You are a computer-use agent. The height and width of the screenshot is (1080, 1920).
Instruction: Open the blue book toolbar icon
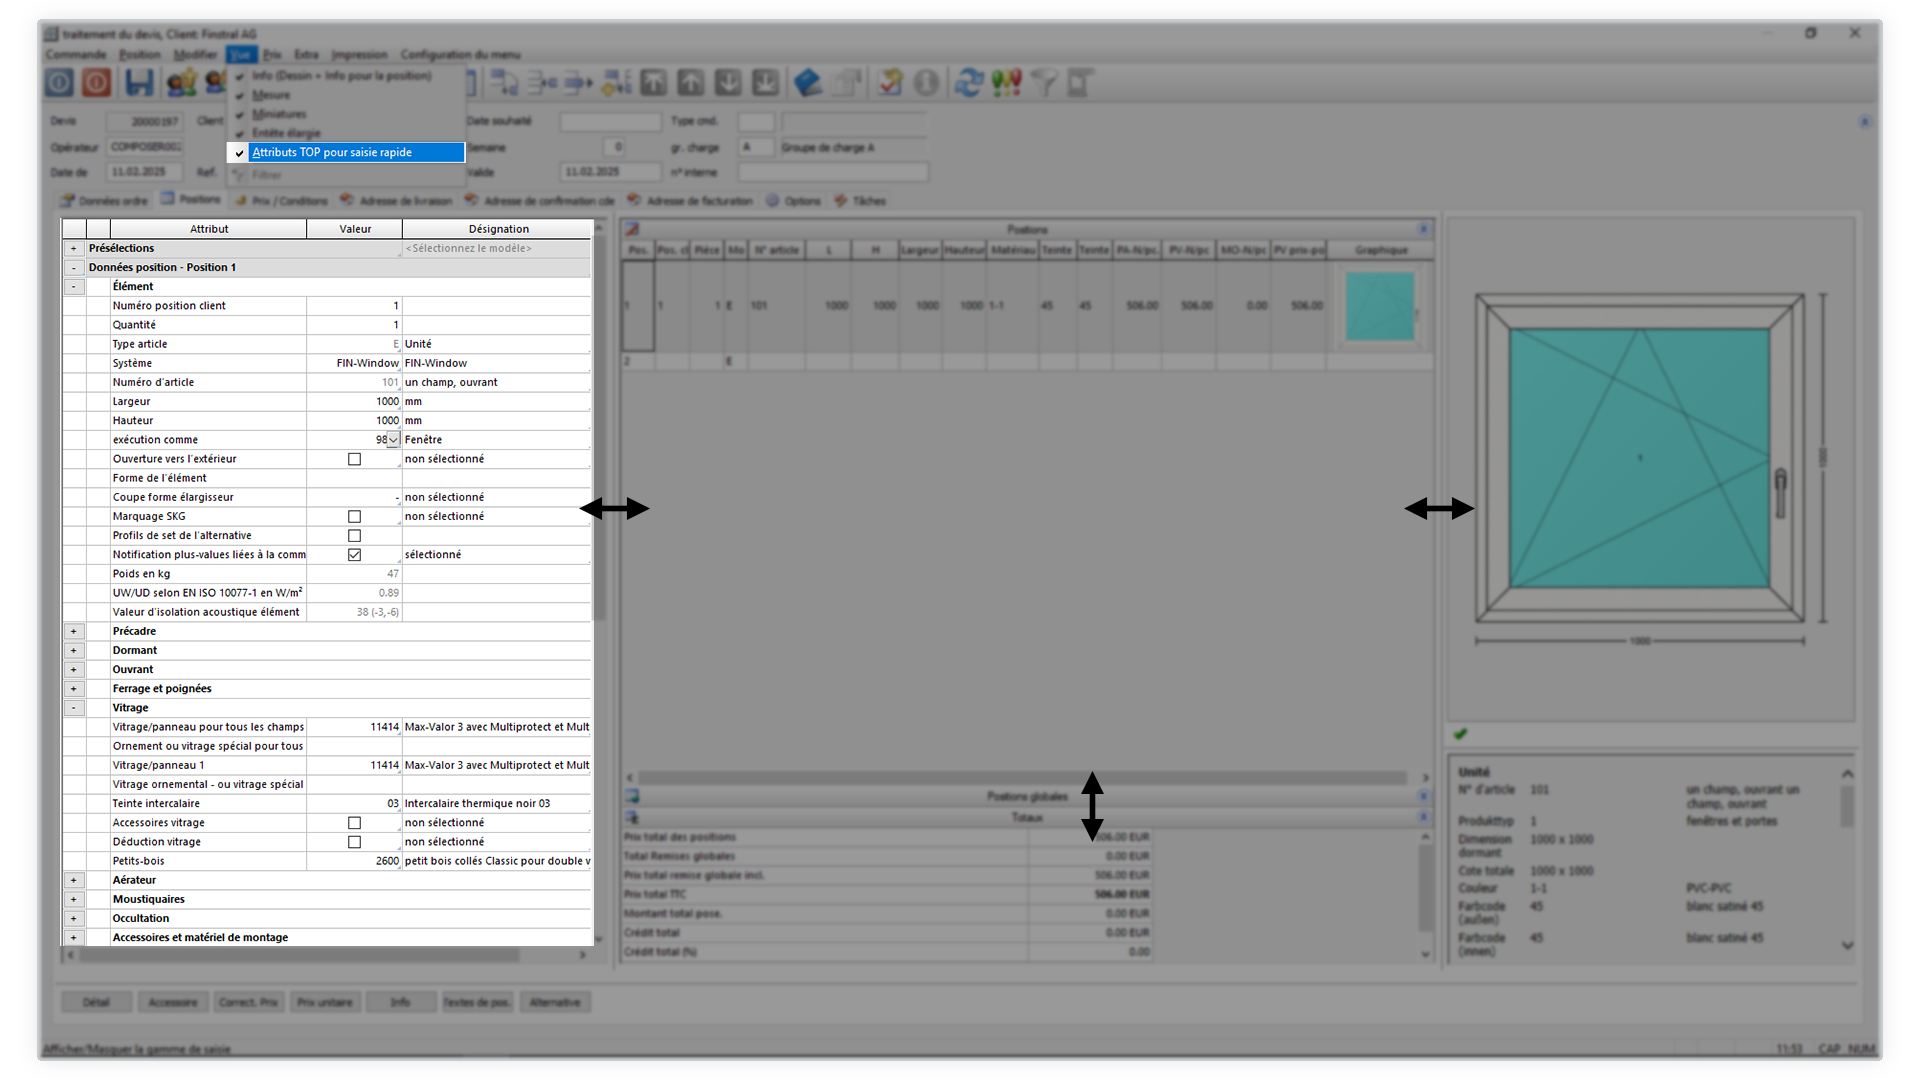coord(808,82)
